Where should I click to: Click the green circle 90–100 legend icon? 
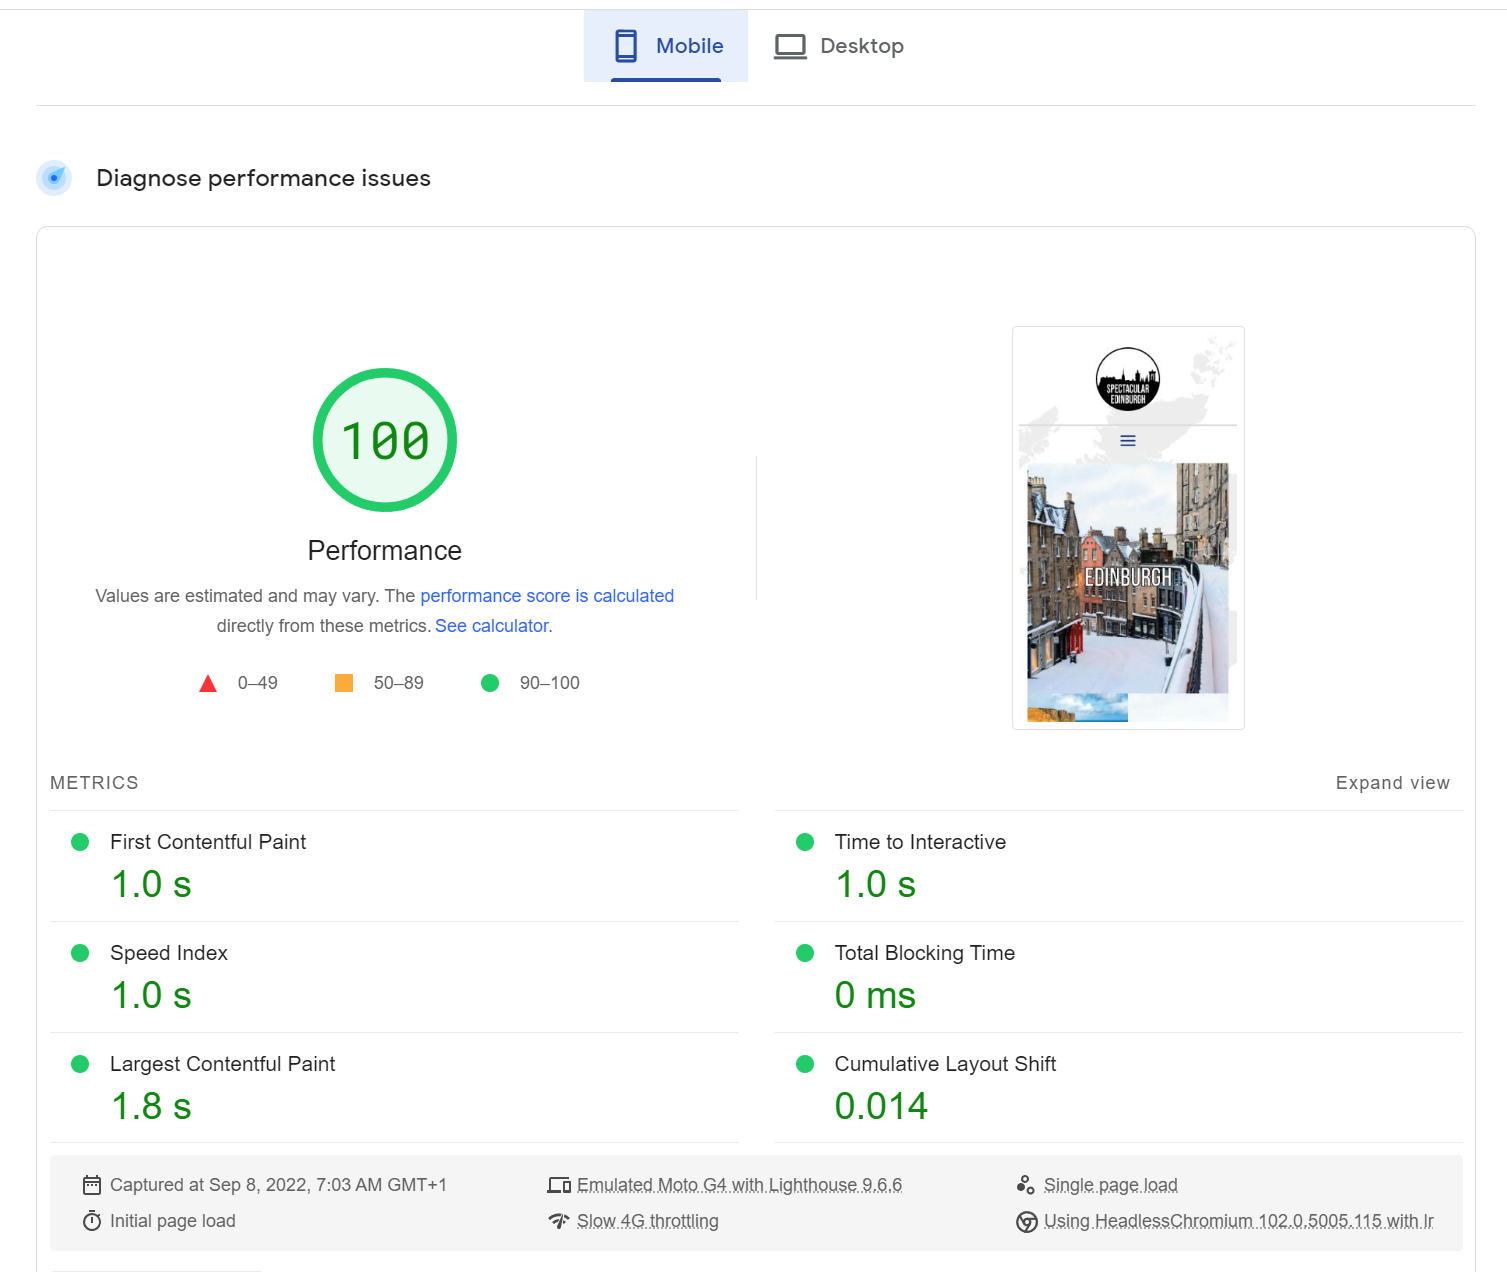[490, 683]
